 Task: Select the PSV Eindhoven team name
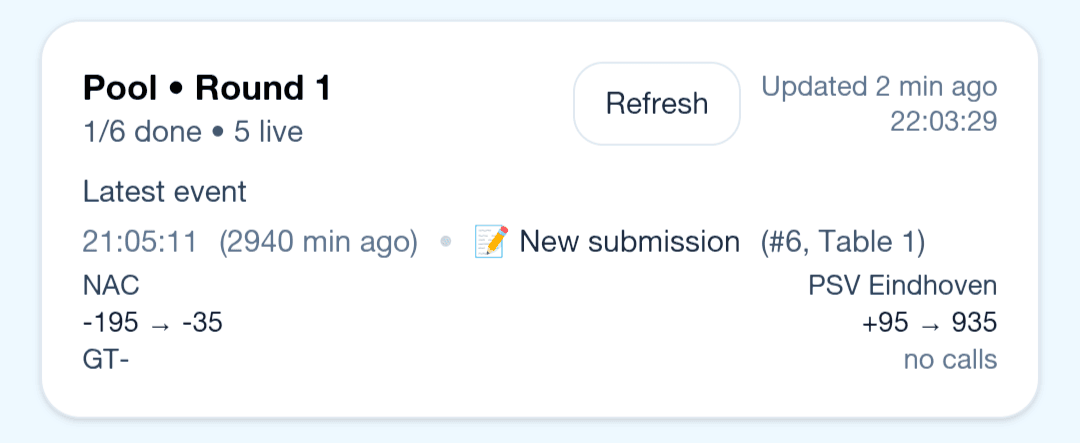[x=902, y=287]
